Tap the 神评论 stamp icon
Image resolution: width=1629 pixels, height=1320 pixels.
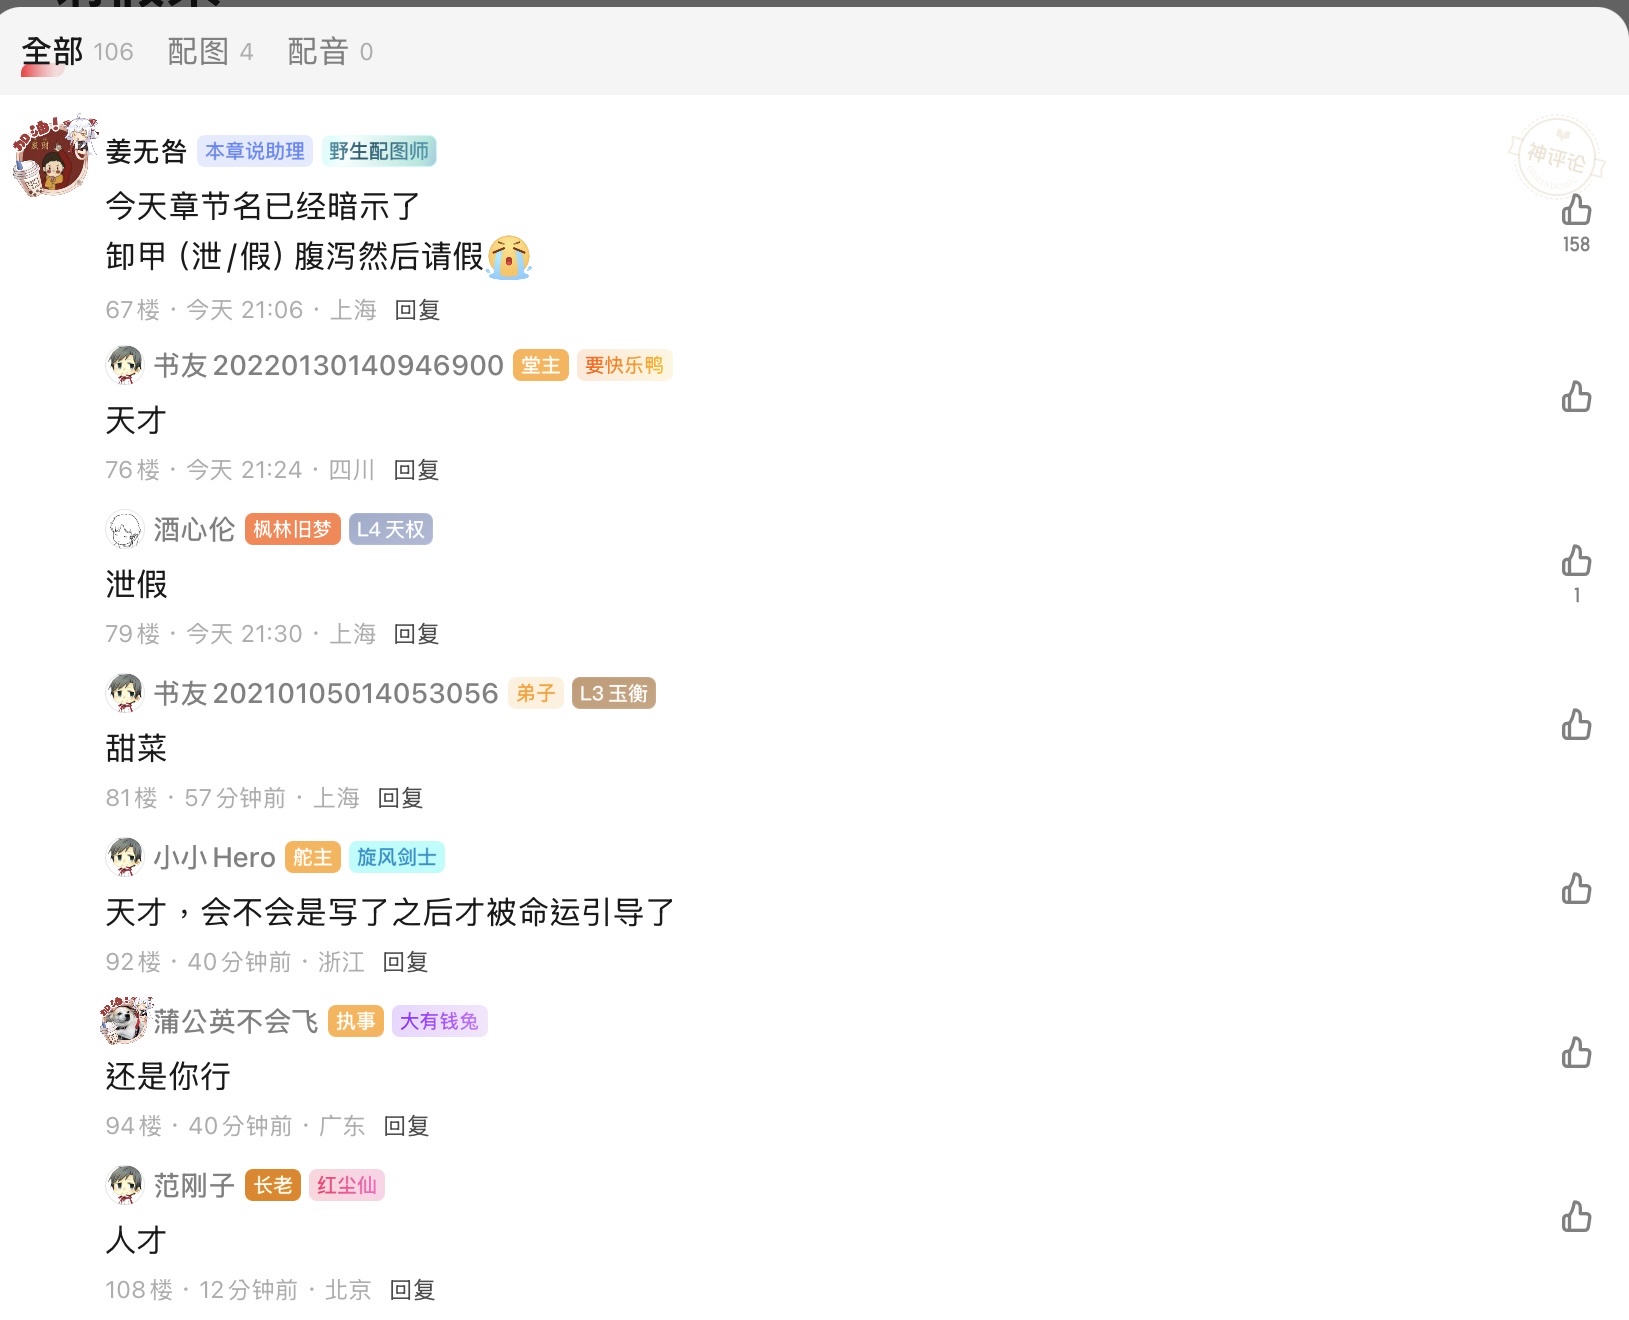tap(1555, 156)
